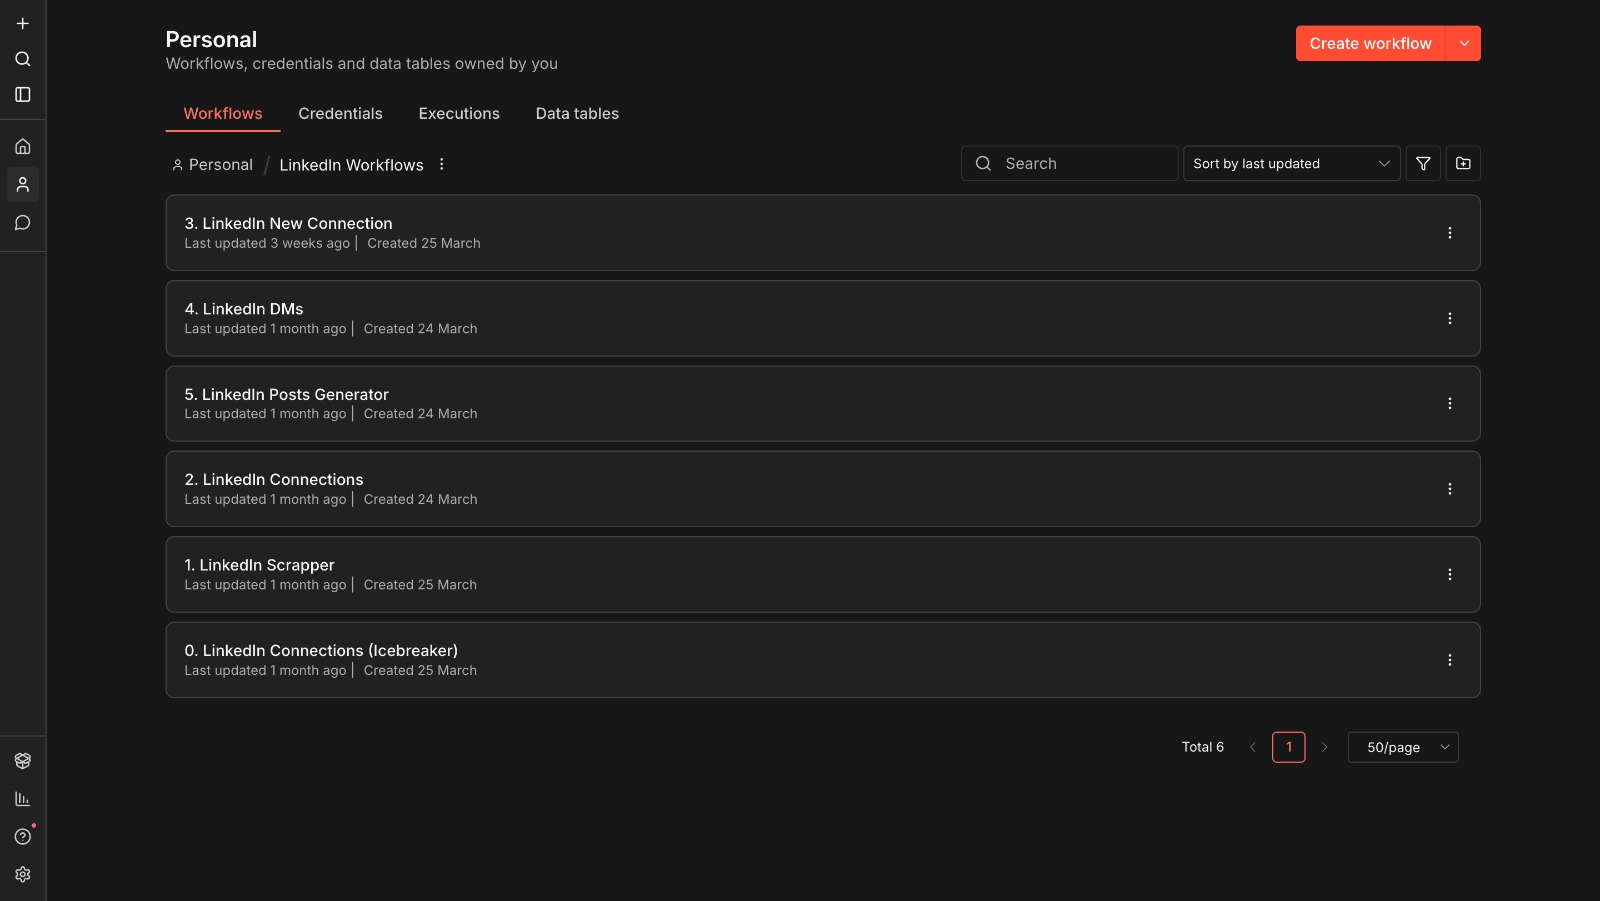1600x901 pixels.
Task: Switch to the Executions tab
Action: 459,114
